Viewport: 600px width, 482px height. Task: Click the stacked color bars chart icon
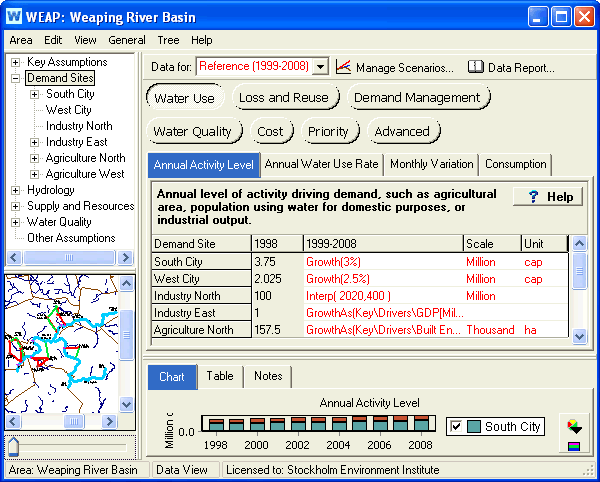(x=574, y=446)
